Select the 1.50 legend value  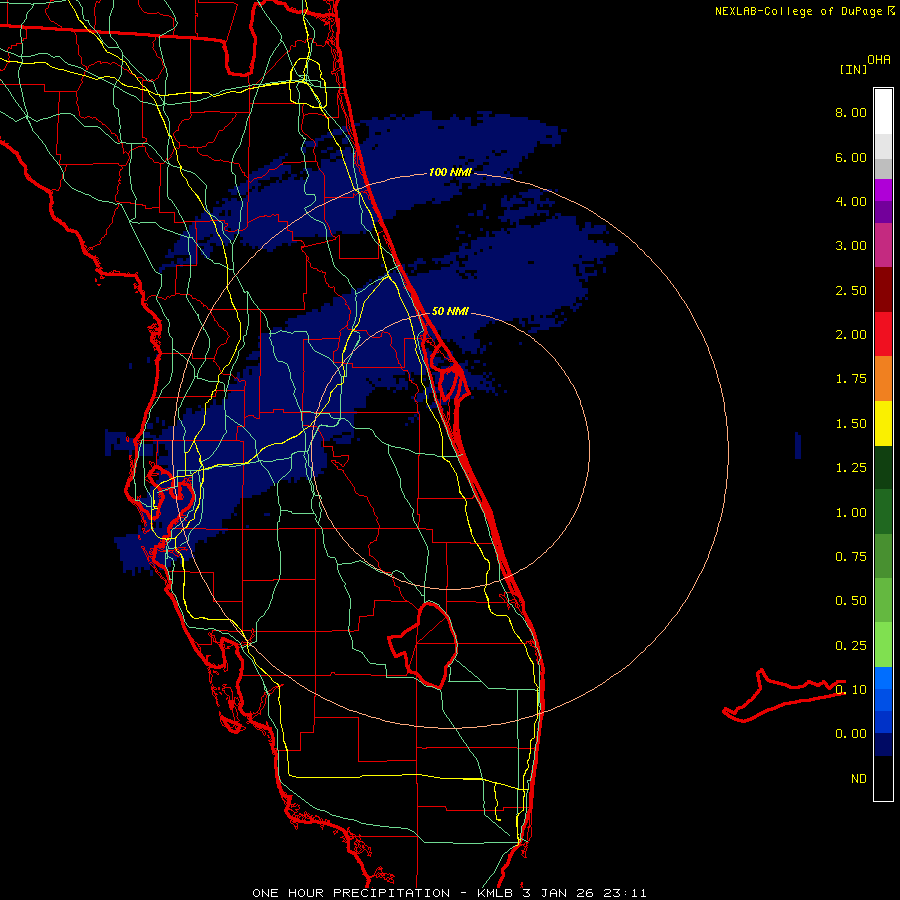(x=851, y=424)
